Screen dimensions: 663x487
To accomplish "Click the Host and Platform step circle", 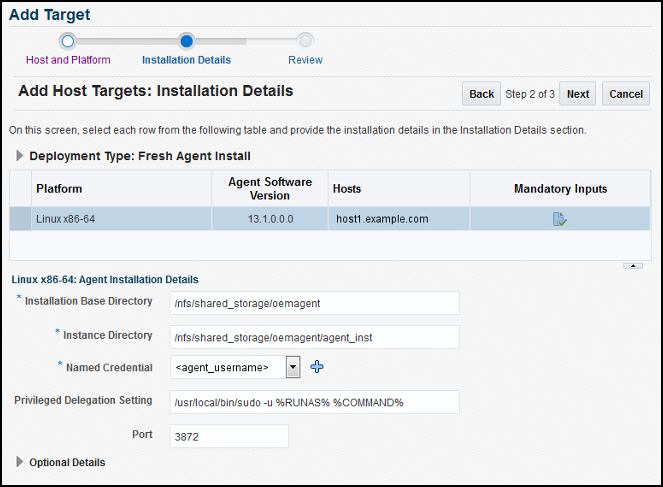I will (x=68, y=41).
